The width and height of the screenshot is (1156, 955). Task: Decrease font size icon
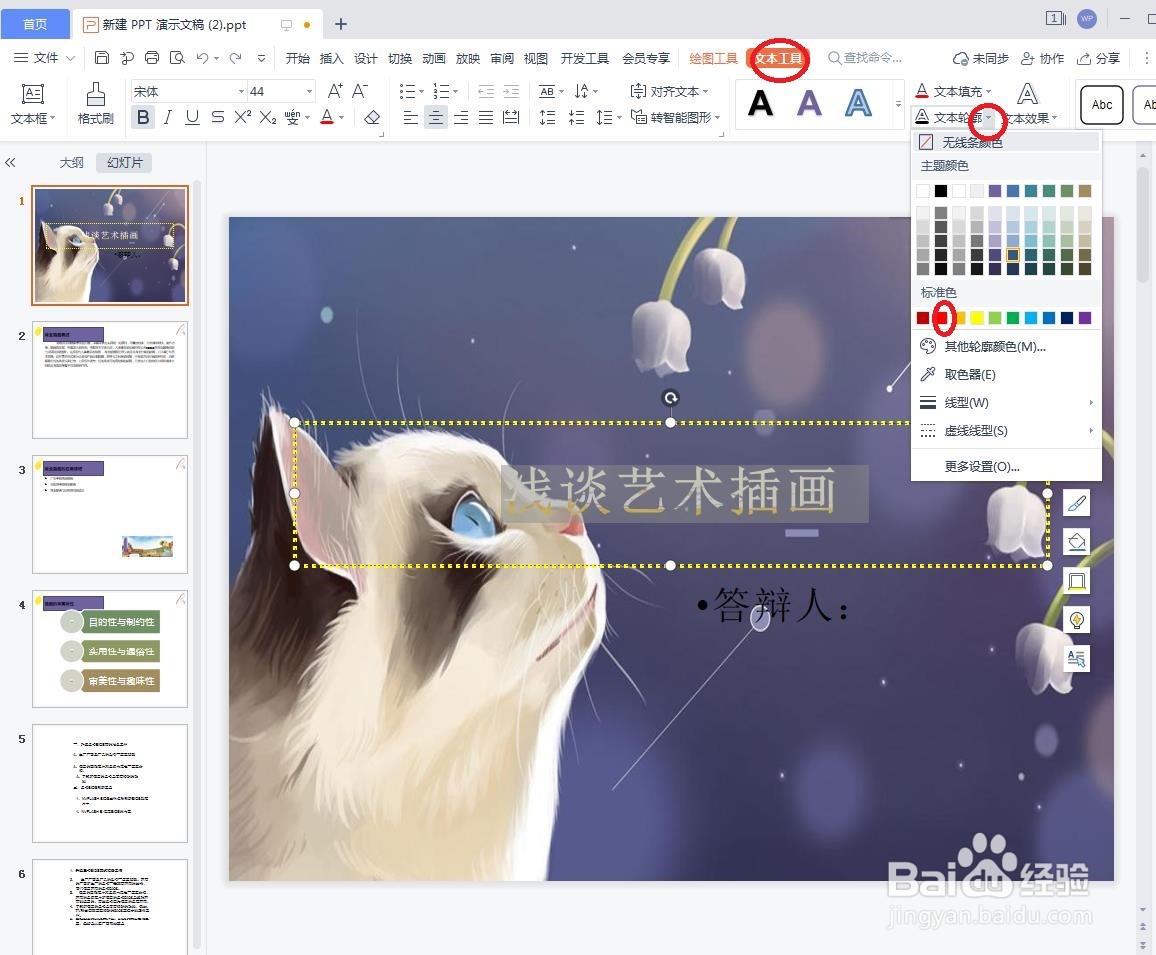360,91
